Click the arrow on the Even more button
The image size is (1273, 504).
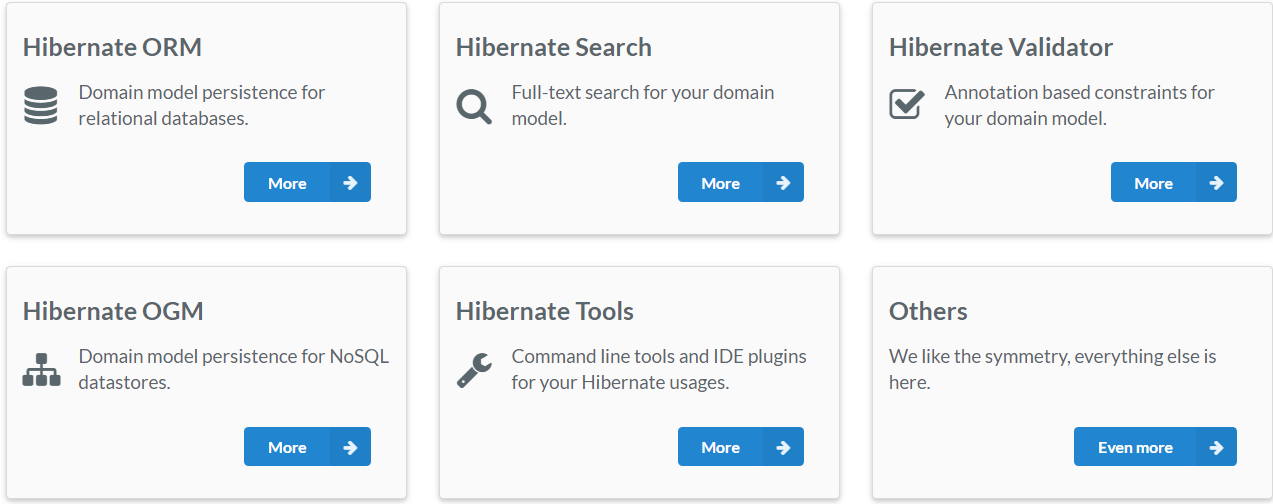tap(1216, 447)
